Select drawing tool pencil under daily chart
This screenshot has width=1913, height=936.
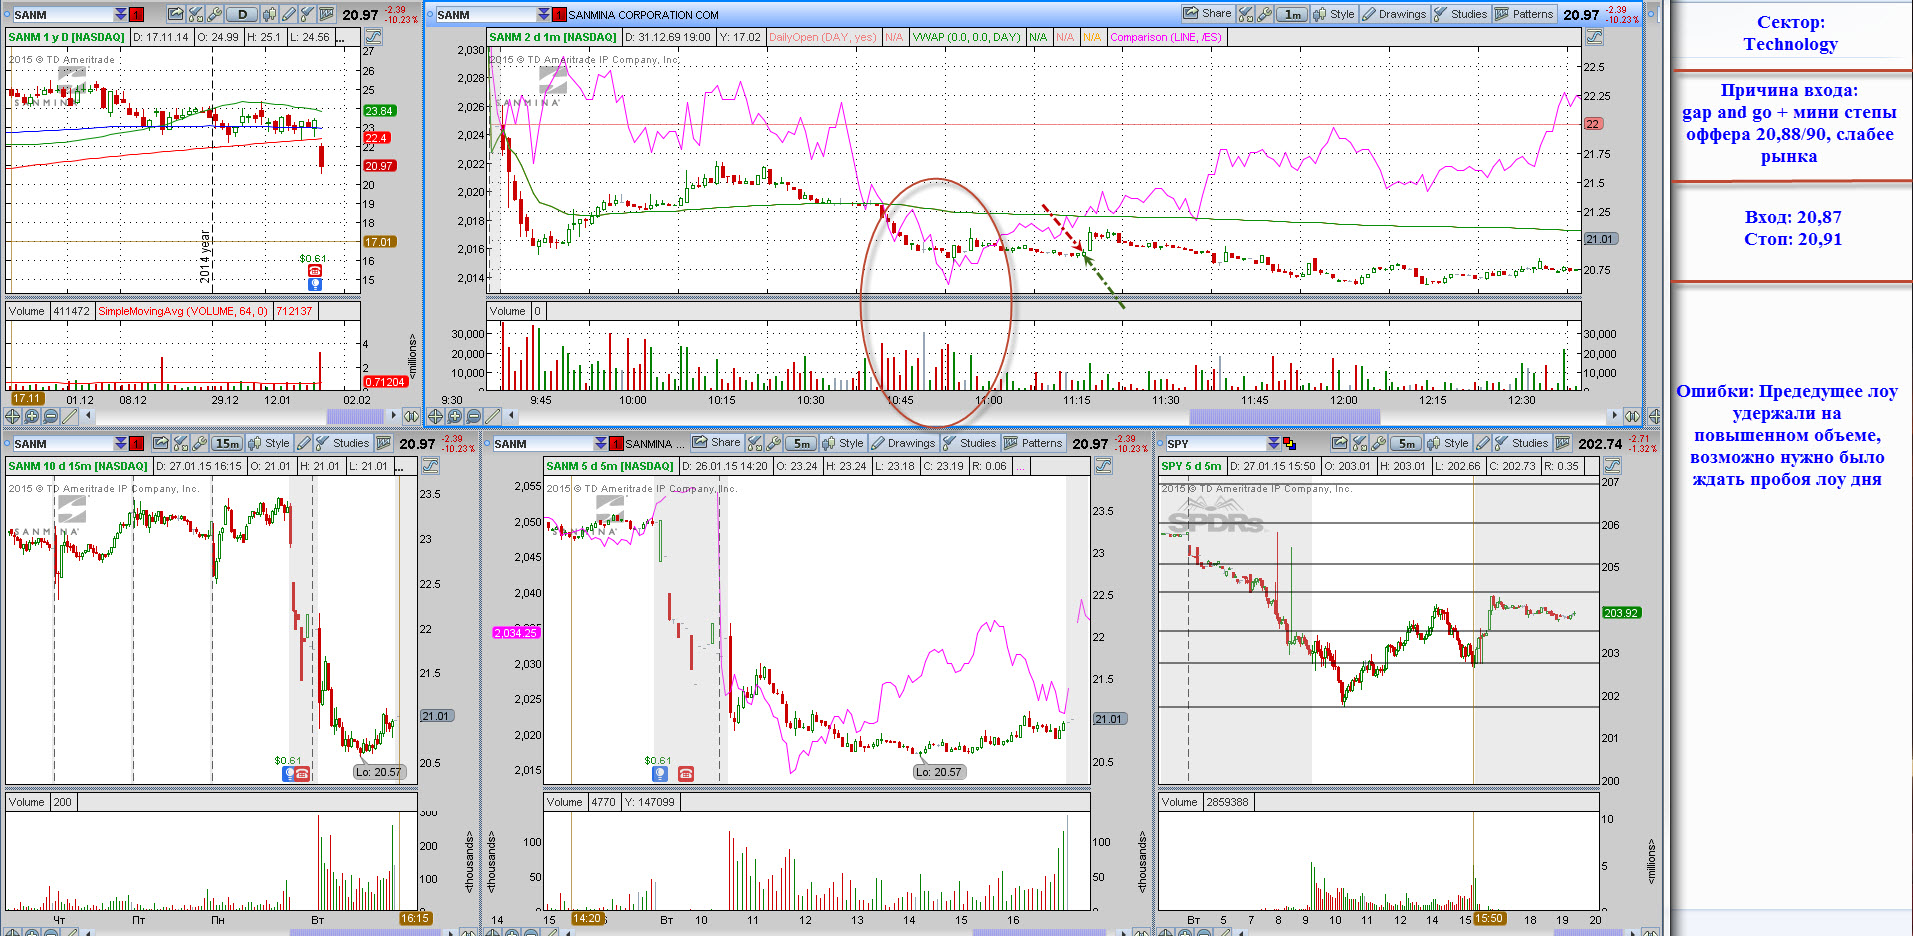[x=70, y=416]
